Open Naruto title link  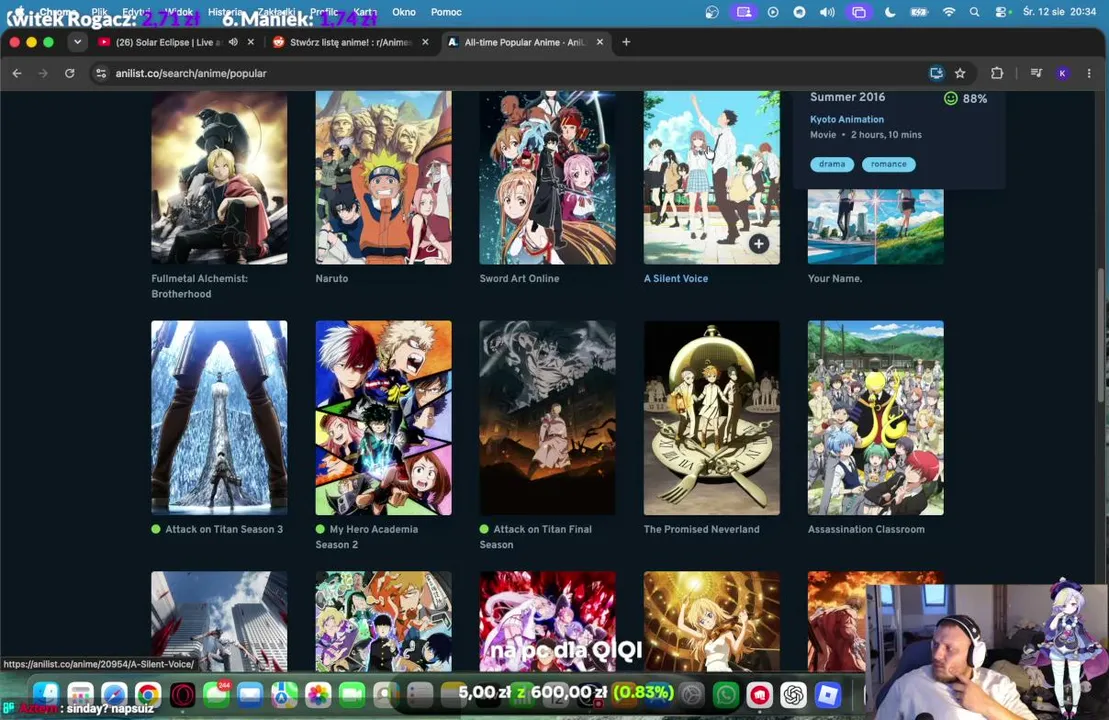coord(332,279)
